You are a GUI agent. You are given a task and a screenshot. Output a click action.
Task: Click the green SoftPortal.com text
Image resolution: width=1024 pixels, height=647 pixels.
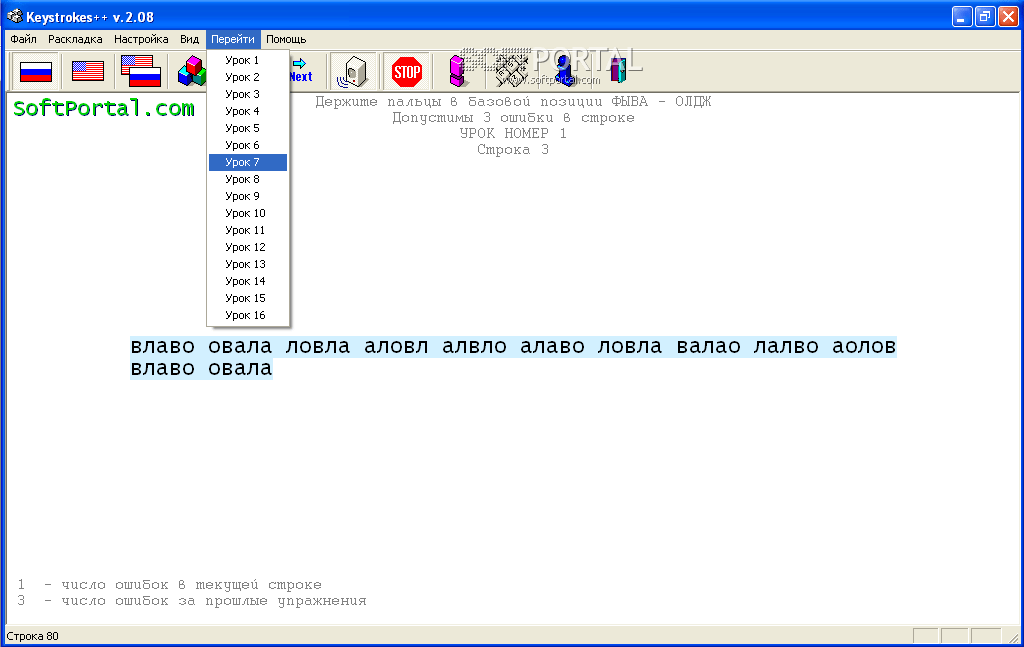[x=104, y=108]
